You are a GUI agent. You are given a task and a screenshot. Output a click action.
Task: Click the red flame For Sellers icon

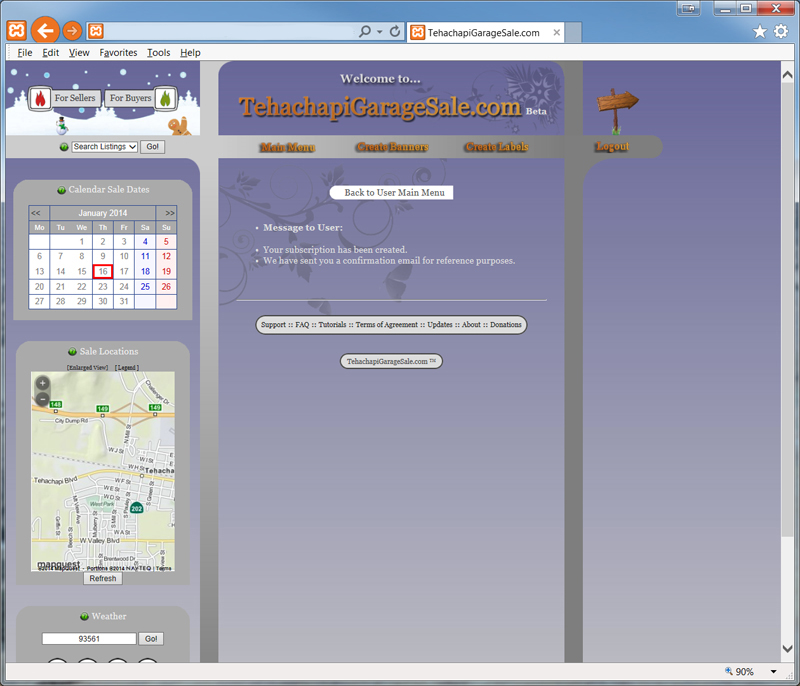pyautogui.click(x=40, y=98)
